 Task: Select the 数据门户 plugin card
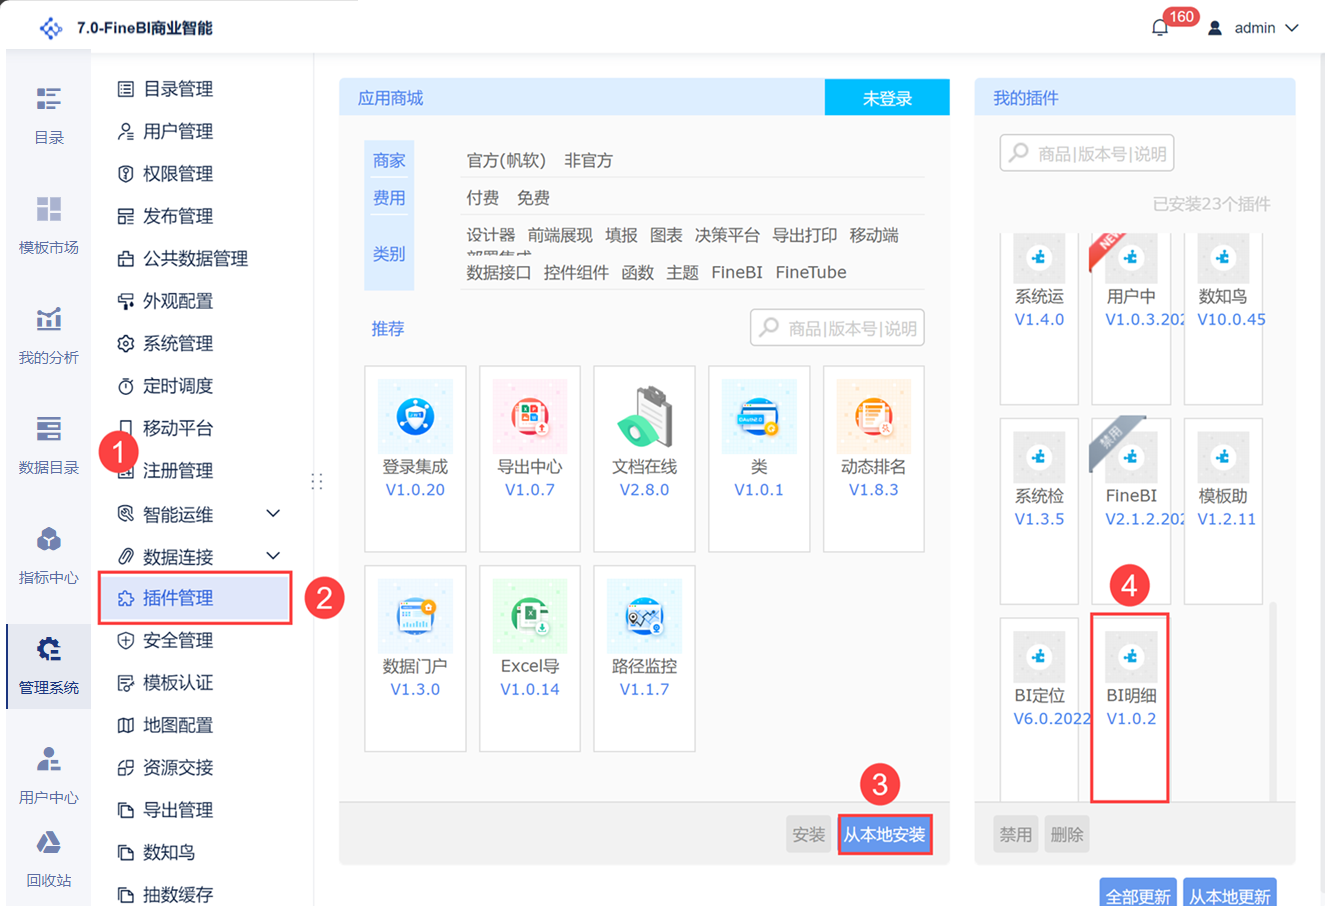(415, 659)
